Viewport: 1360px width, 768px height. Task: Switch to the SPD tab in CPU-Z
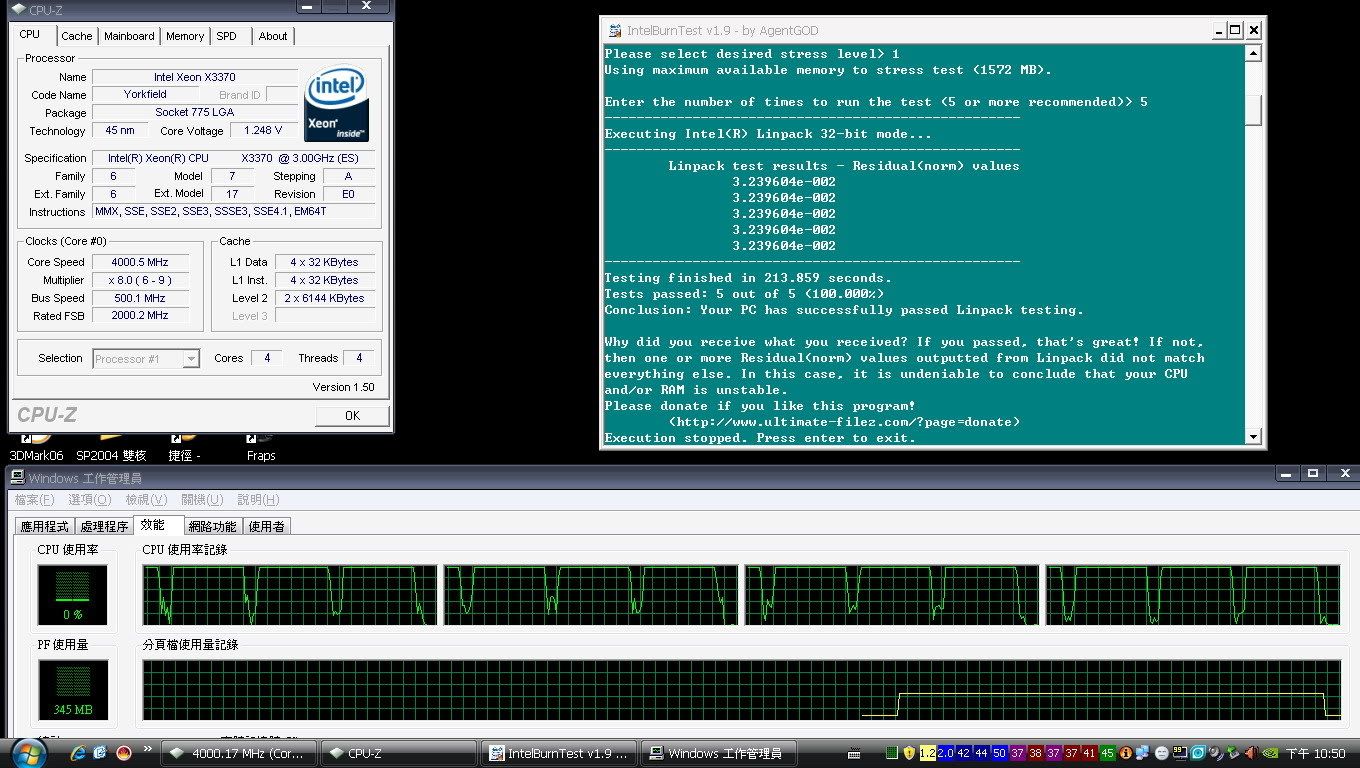click(x=227, y=36)
